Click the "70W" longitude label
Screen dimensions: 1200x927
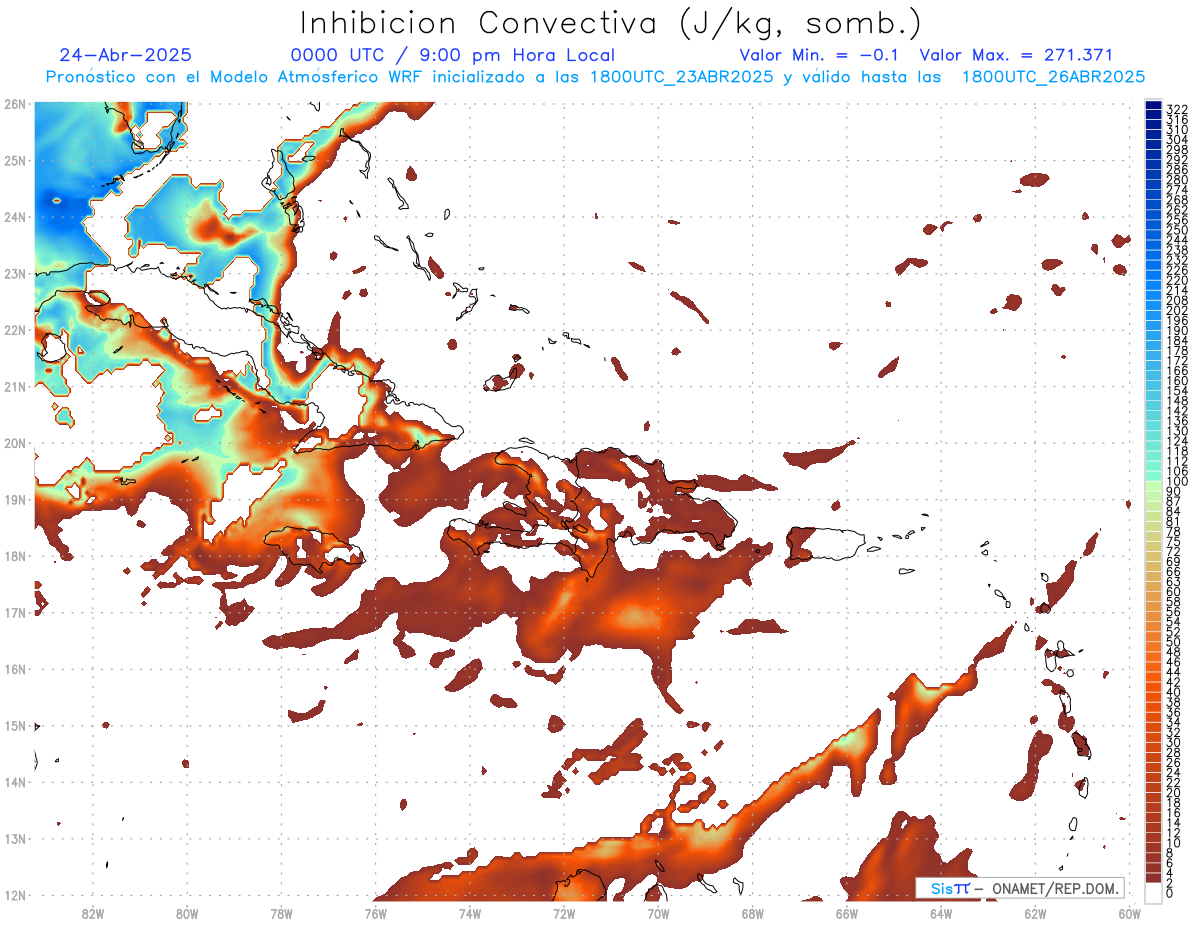658,913
